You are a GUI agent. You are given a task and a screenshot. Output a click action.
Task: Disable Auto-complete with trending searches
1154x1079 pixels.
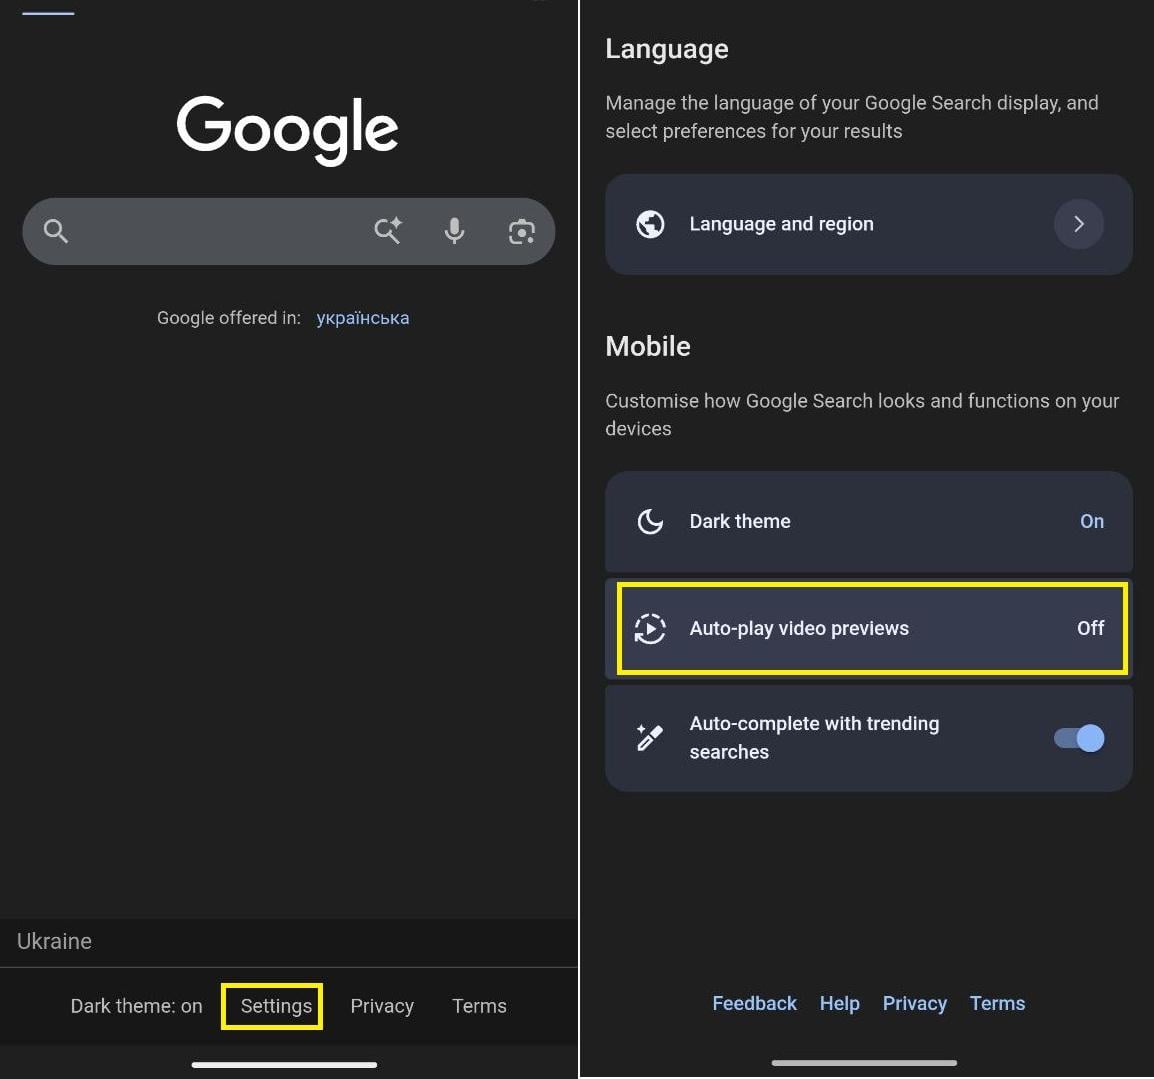click(1076, 737)
